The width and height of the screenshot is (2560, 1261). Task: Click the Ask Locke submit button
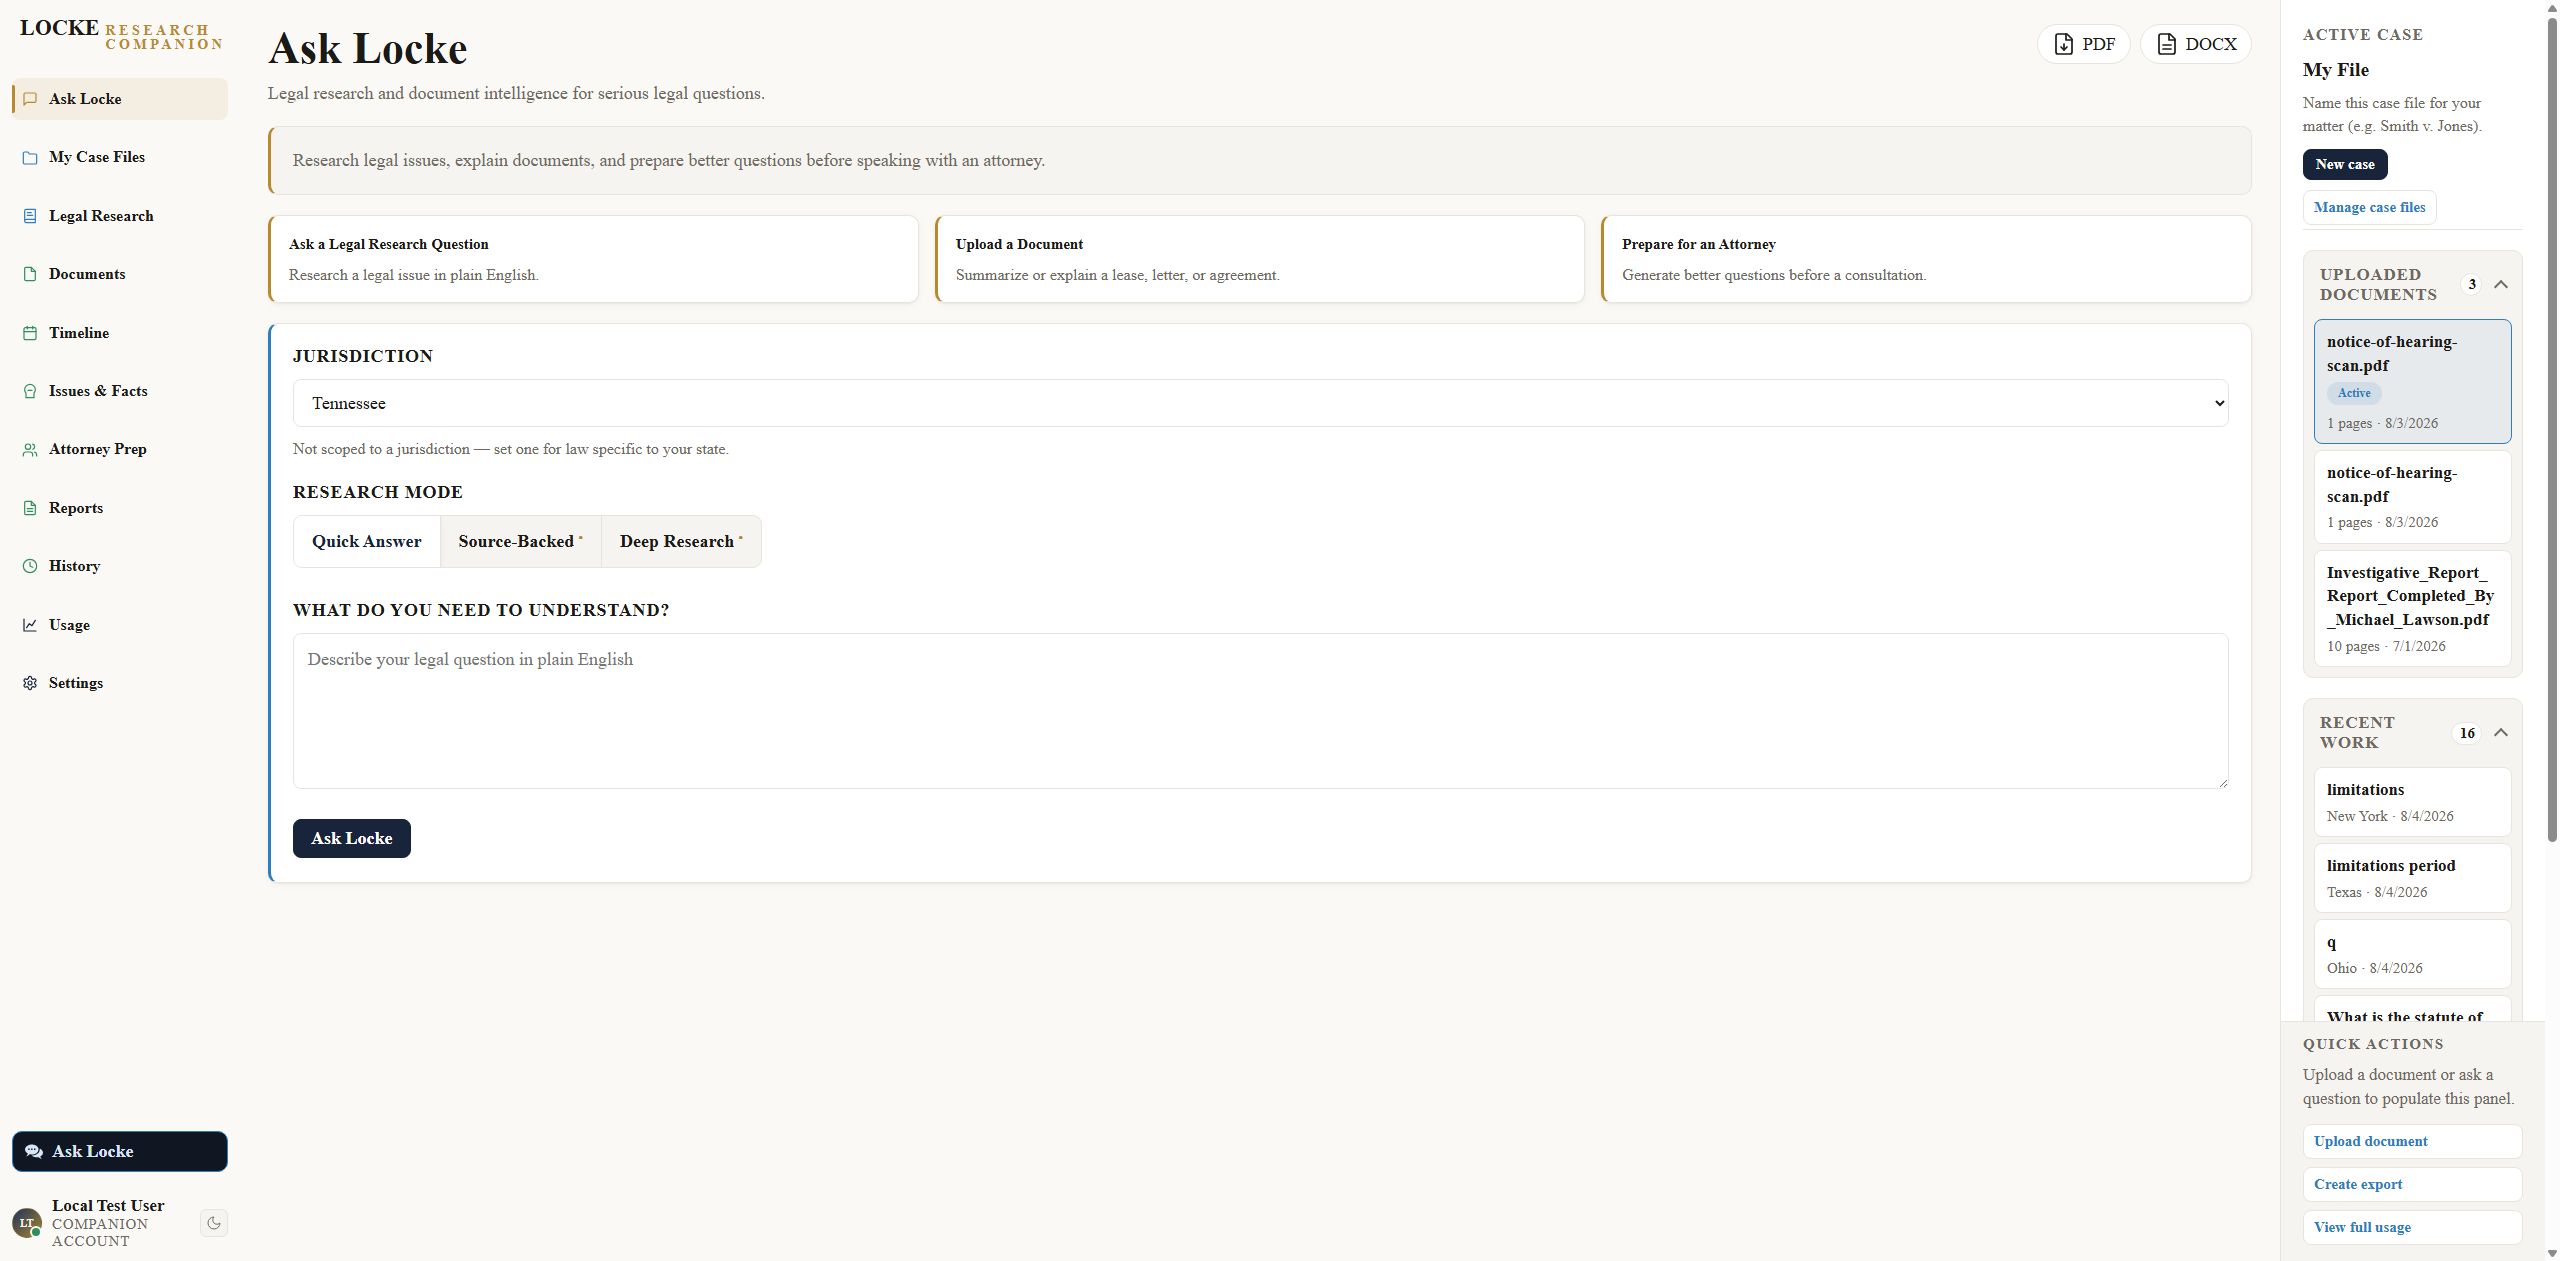[x=352, y=838]
